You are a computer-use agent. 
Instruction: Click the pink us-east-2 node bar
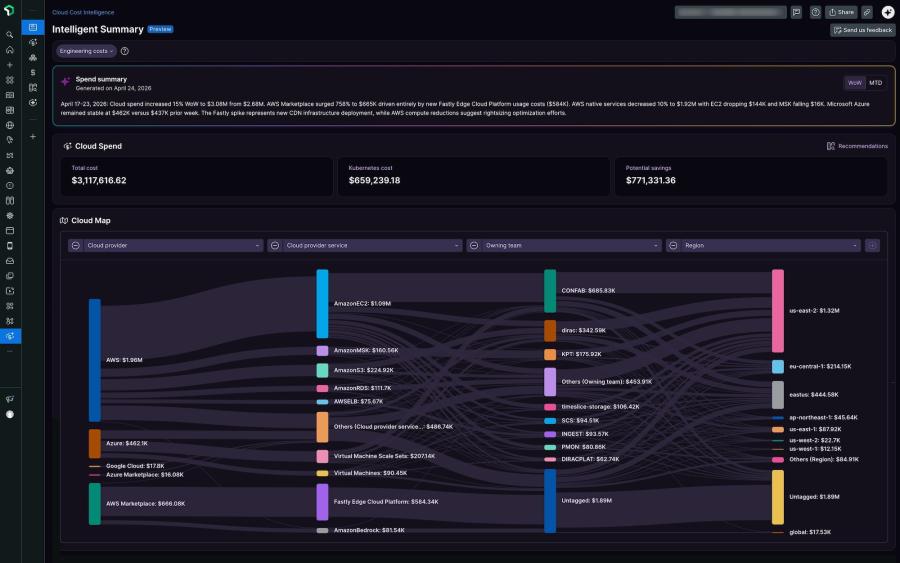click(x=778, y=310)
